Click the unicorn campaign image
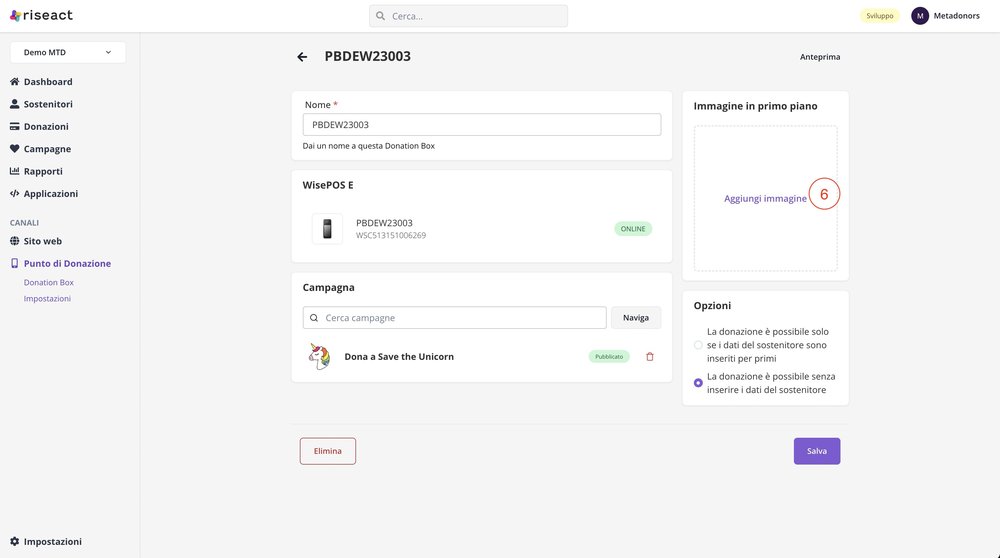Image resolution: width=1000 pixels, height=558 pixels. click(x=319, y=356)
